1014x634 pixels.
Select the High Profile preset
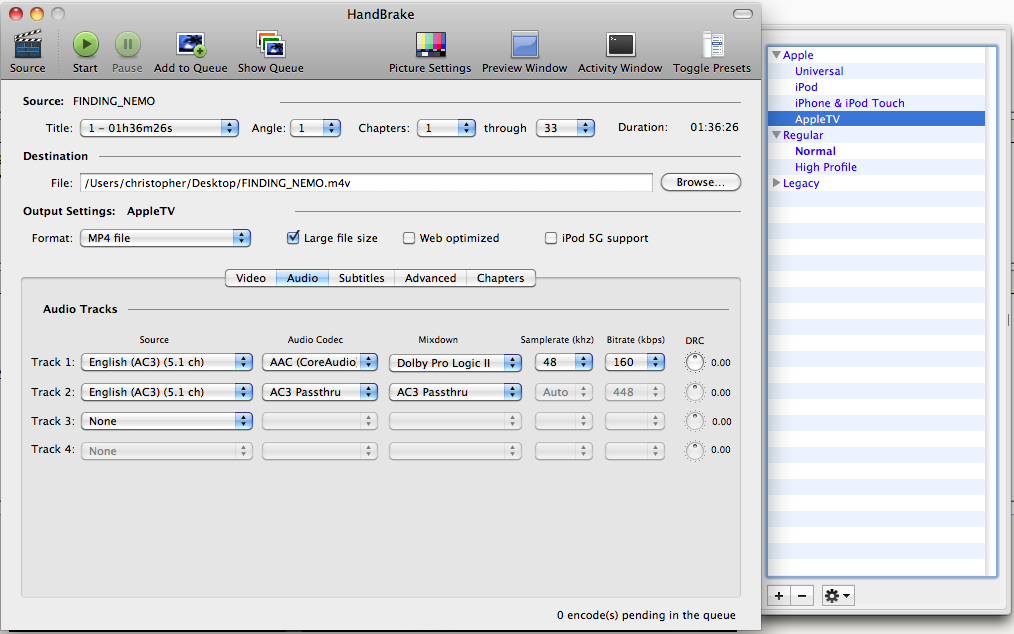(x=825, y=167)
